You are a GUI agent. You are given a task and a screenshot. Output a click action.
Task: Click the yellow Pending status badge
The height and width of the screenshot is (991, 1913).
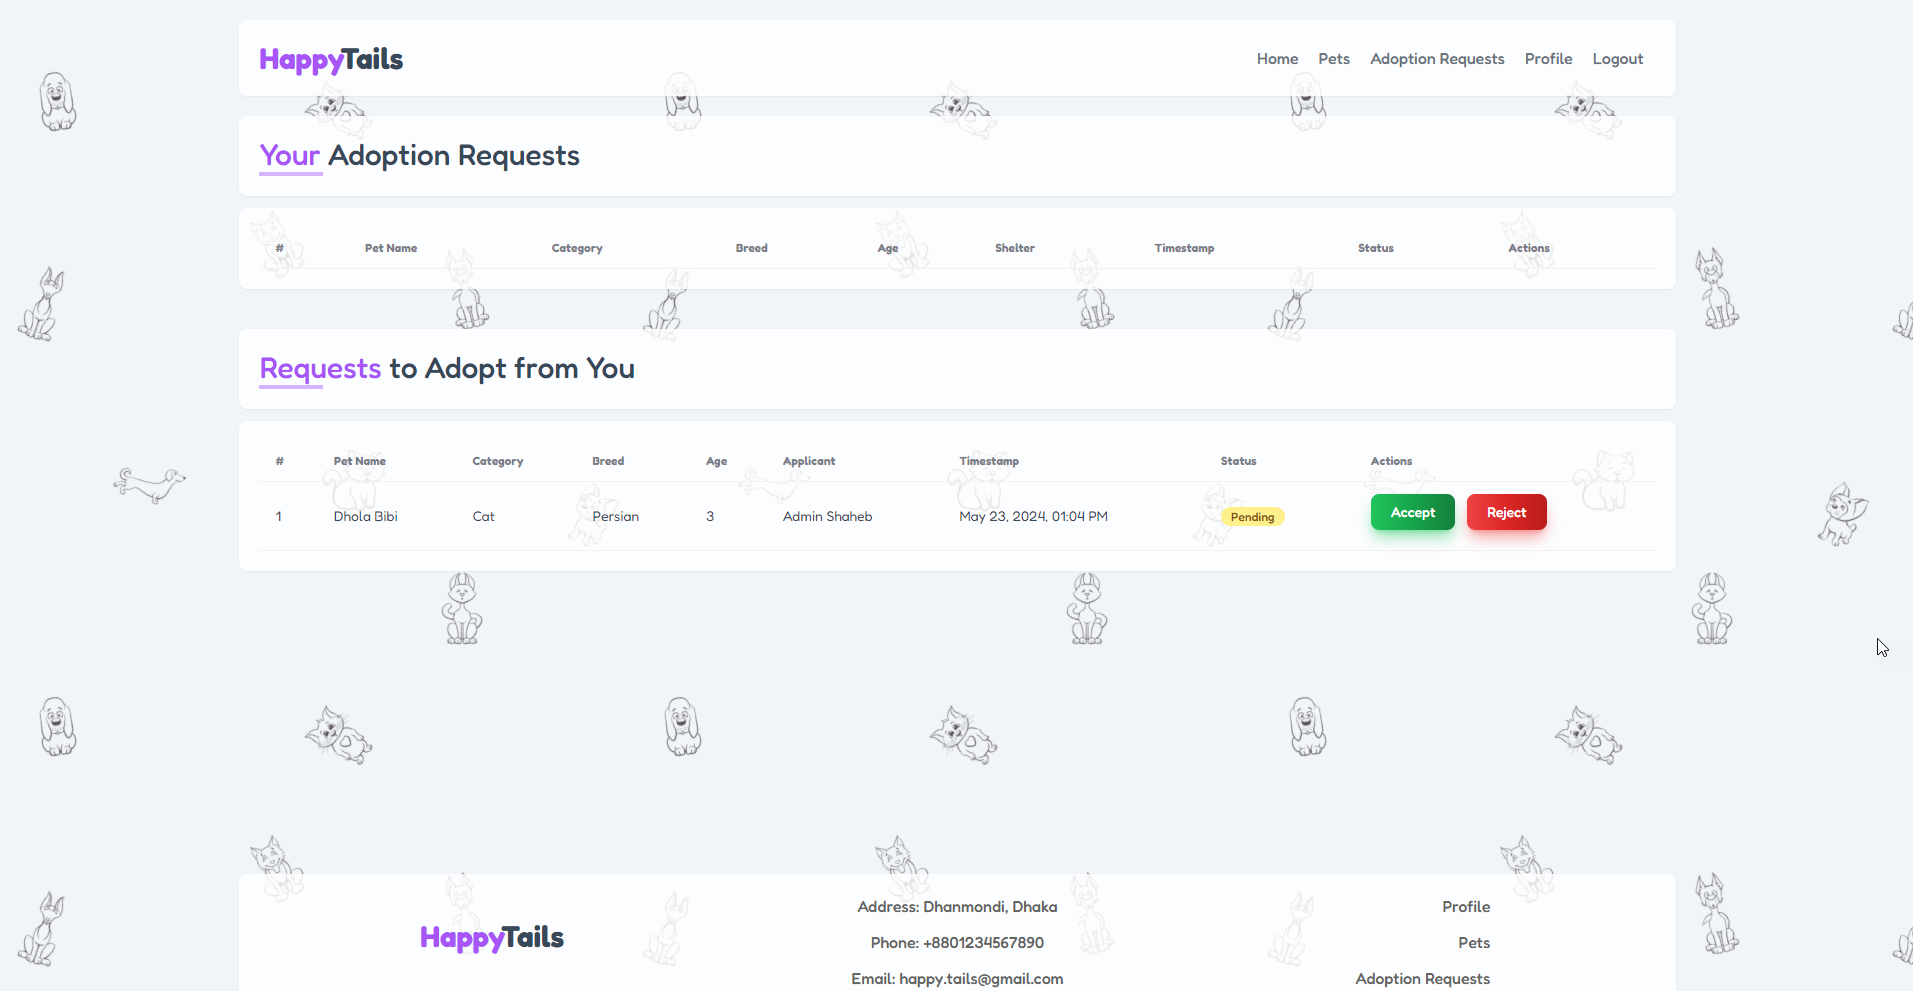(1252, 517)
